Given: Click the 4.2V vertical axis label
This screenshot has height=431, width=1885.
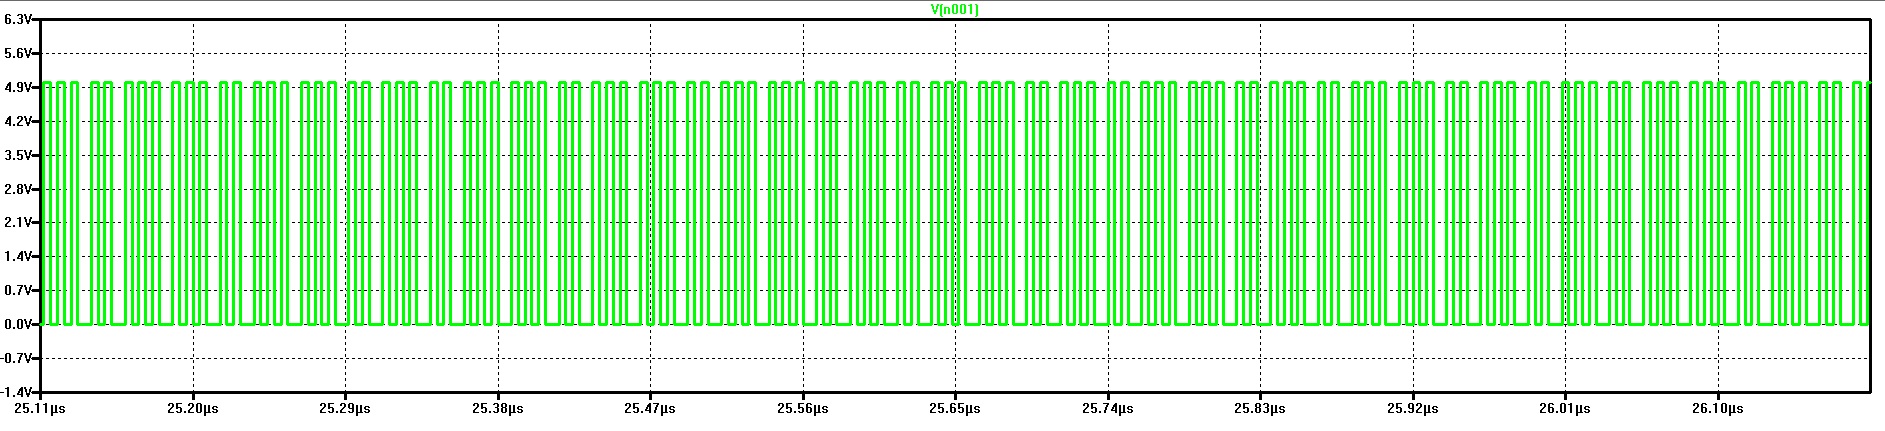Looking at the screenshot, I should coord(20,121).
